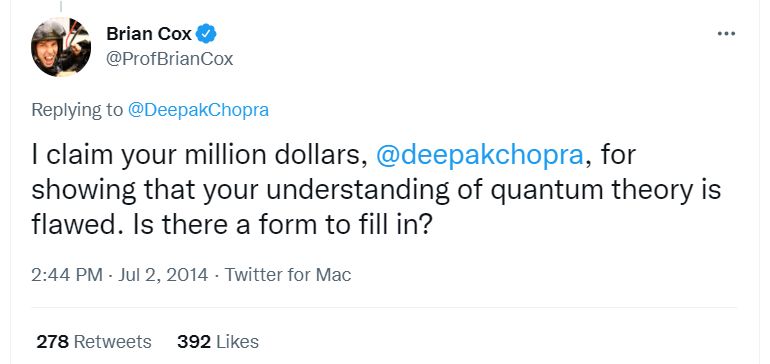Viewport: 770px width, 364px height.
Task: Click the blue verified badge icon
Action: tap(206, 34)
